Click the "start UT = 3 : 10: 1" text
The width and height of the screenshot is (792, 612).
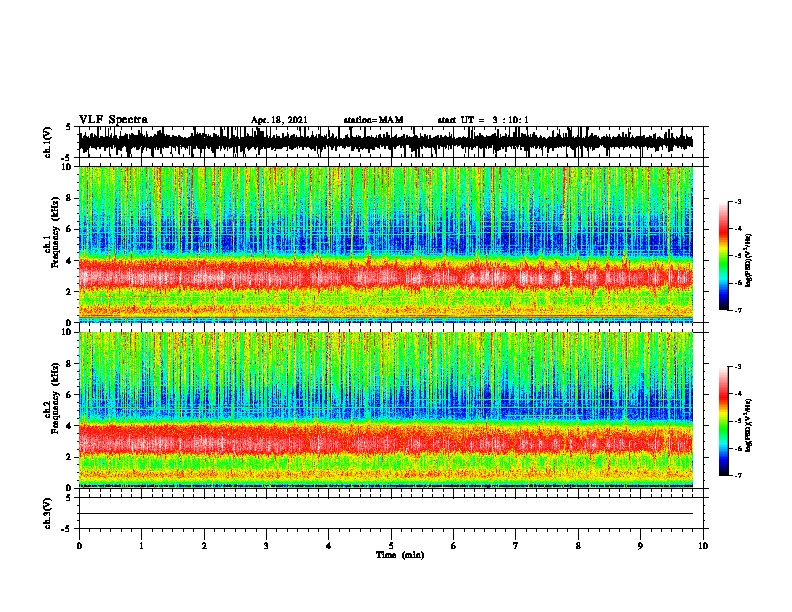(x=483, y=120)
